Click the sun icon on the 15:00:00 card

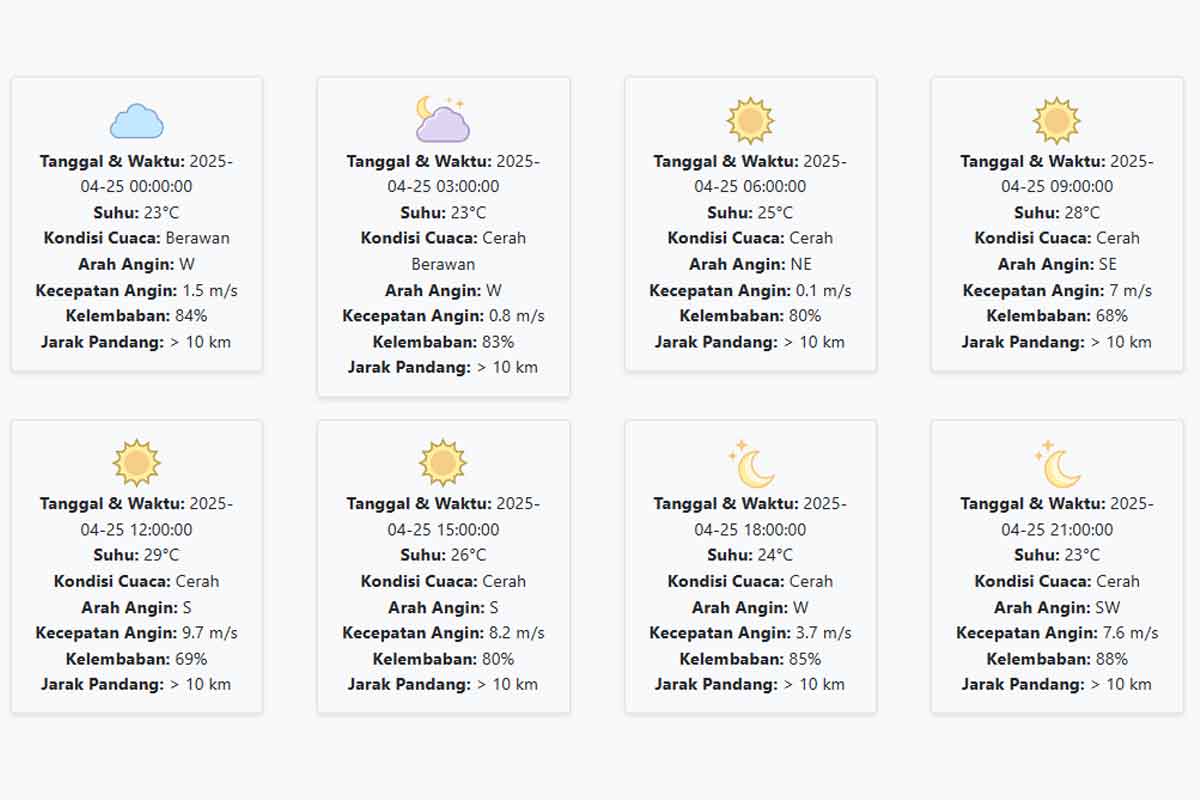point(443,463)
